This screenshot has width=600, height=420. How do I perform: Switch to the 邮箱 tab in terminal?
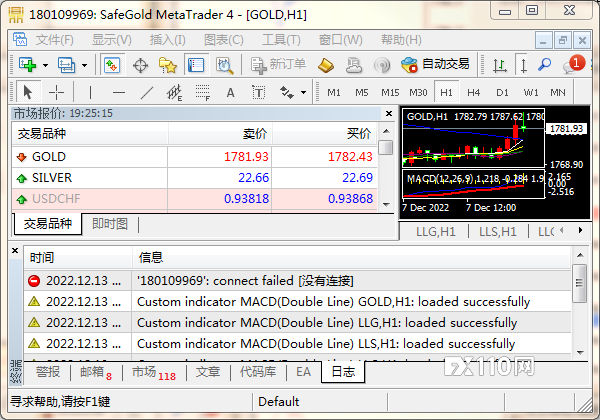pyautogui.click(x=96, y=372)
